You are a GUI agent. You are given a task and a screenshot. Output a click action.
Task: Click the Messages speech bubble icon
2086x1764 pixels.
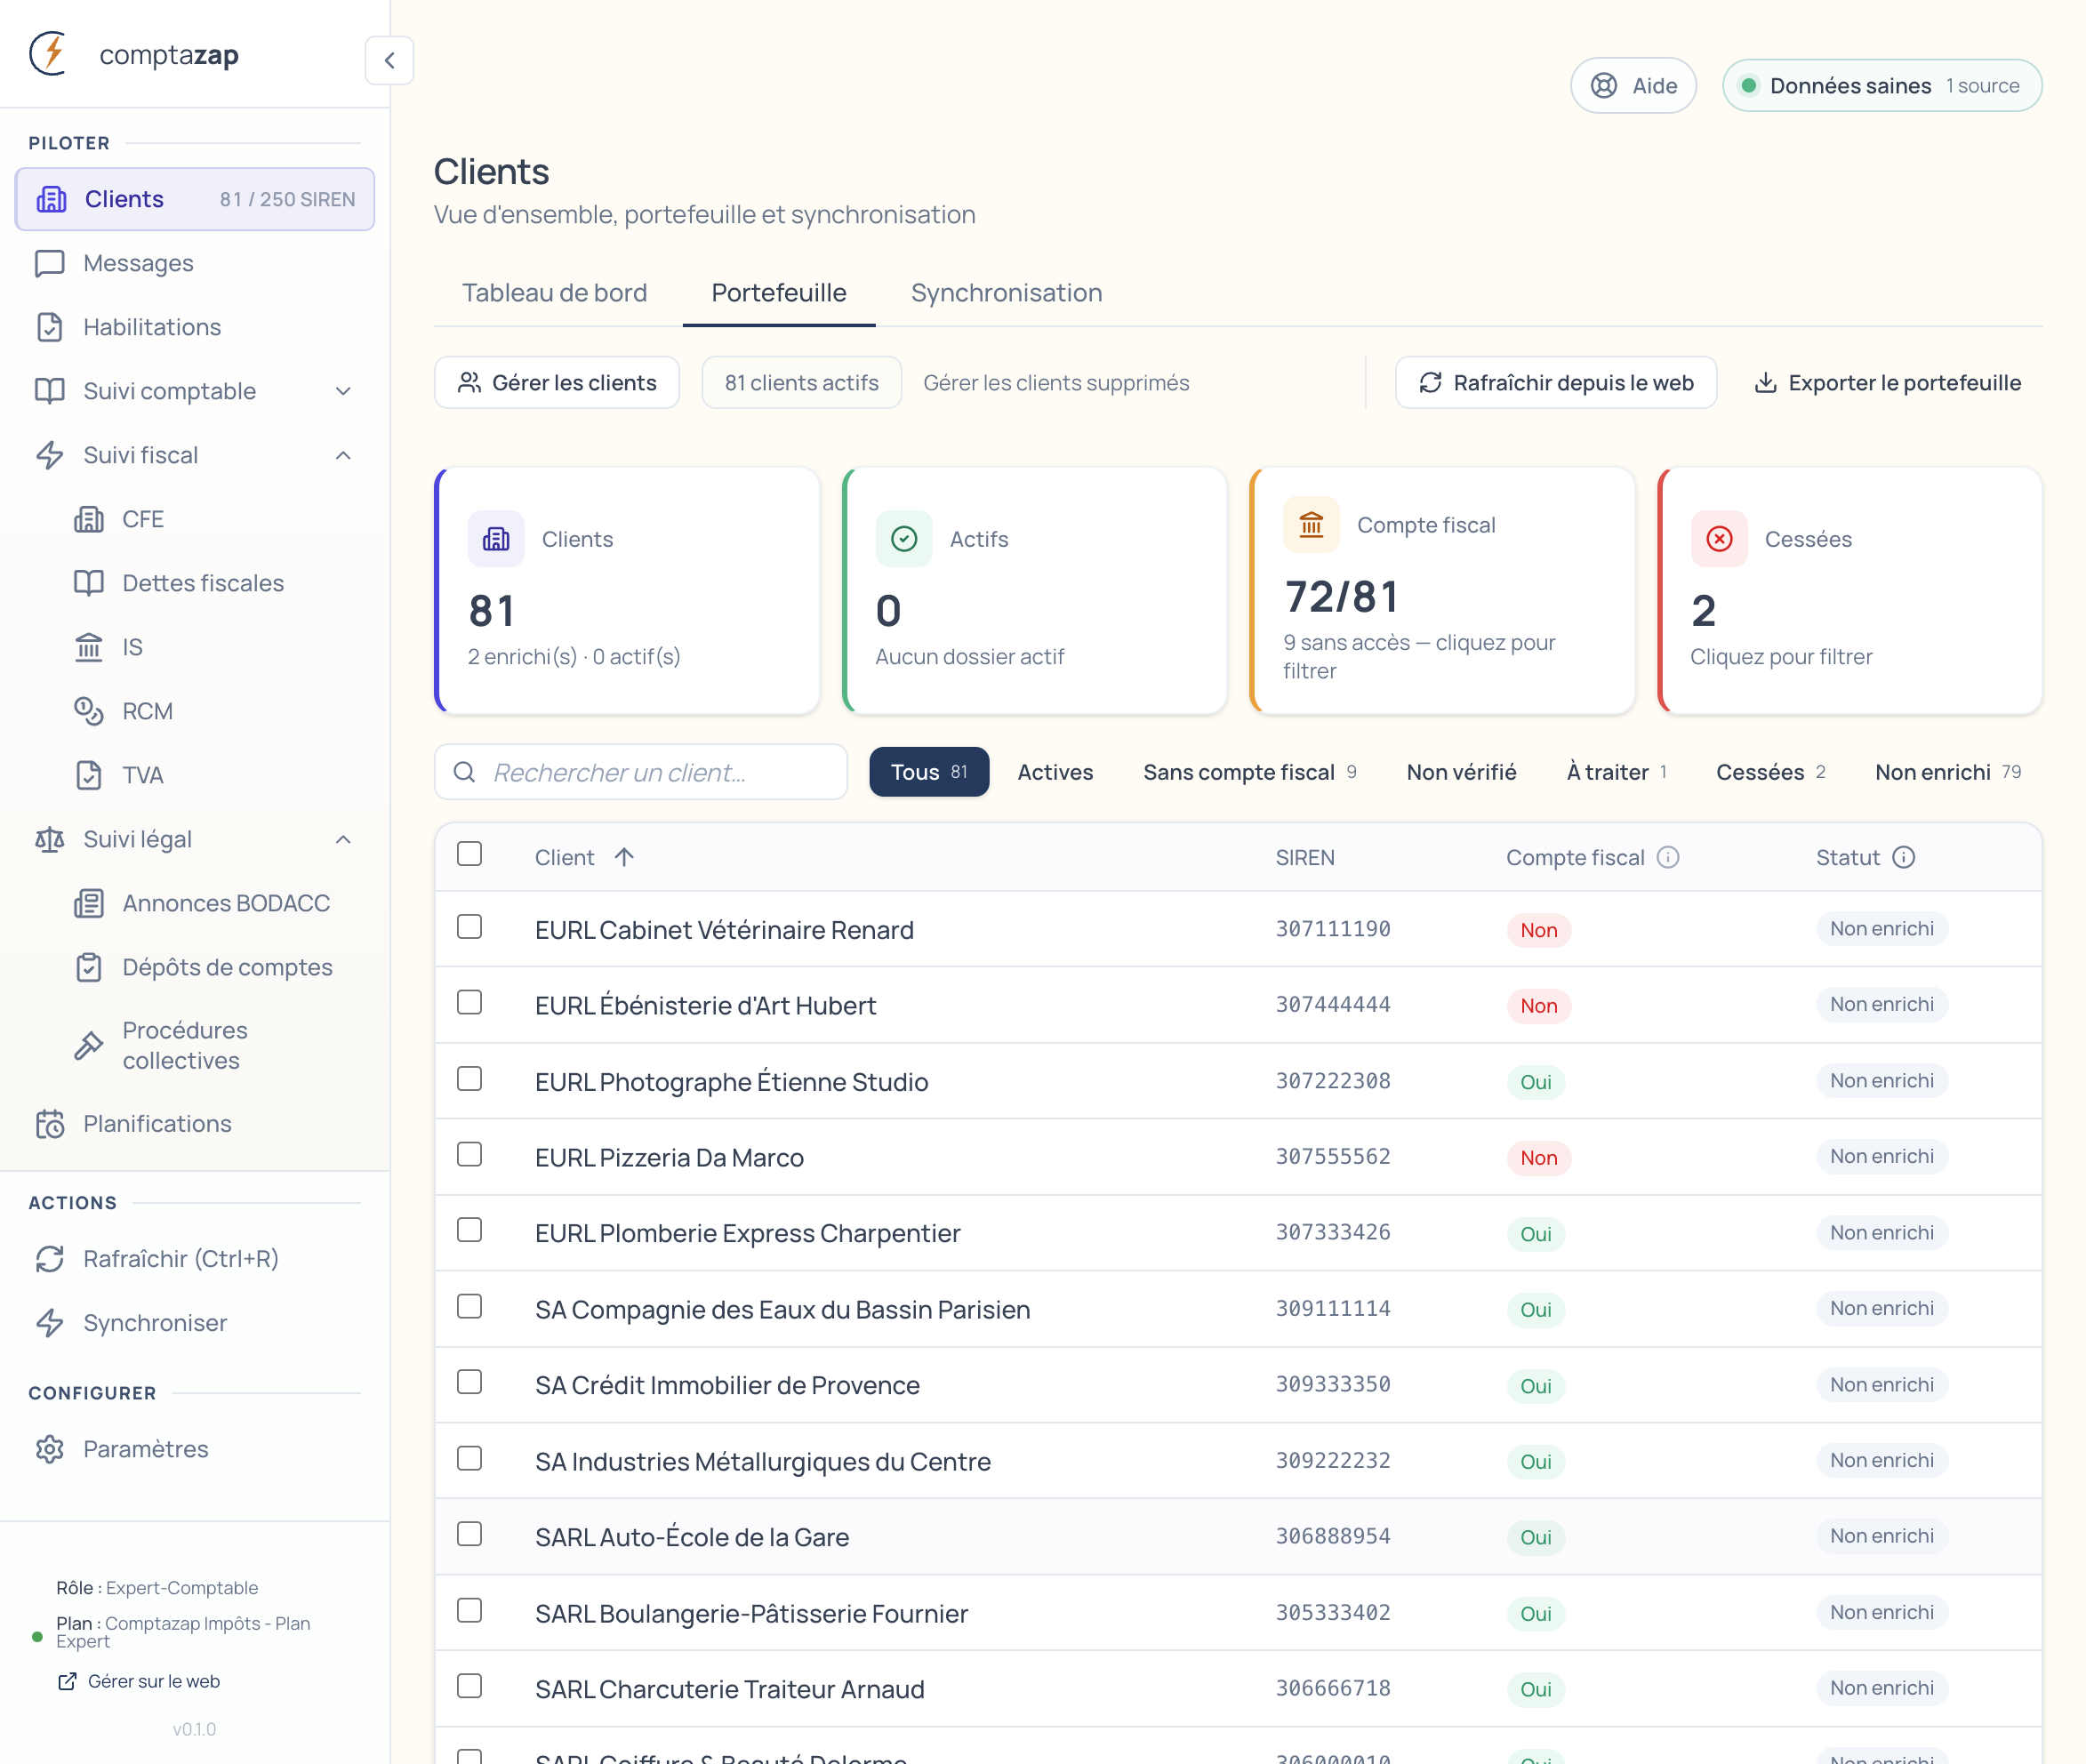pyautogui.click(x=50, y=263)
